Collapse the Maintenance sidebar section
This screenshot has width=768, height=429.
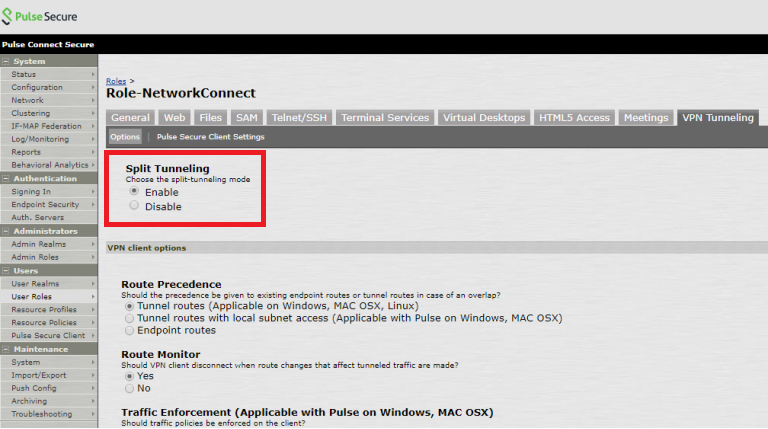tap(6, 349)
